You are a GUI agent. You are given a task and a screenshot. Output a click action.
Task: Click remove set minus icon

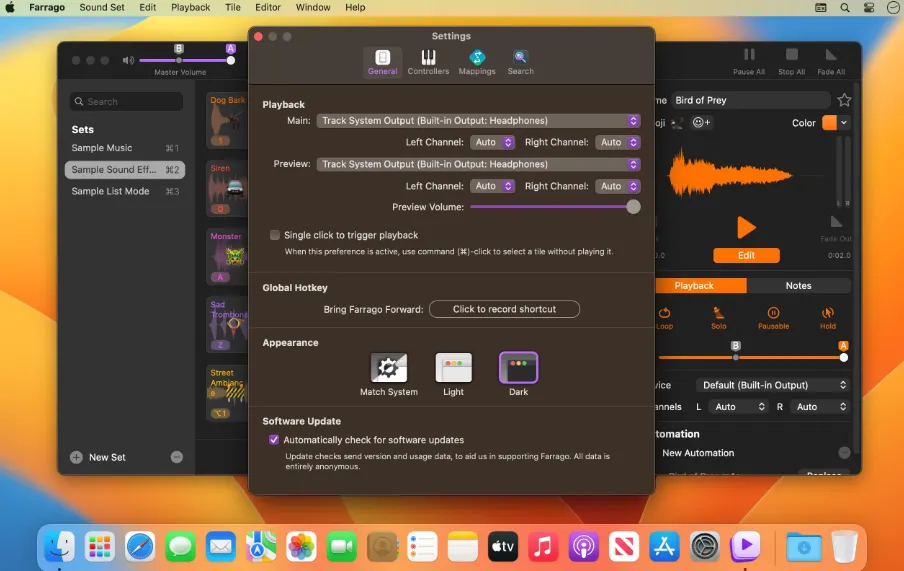click(x=177, y=457)
